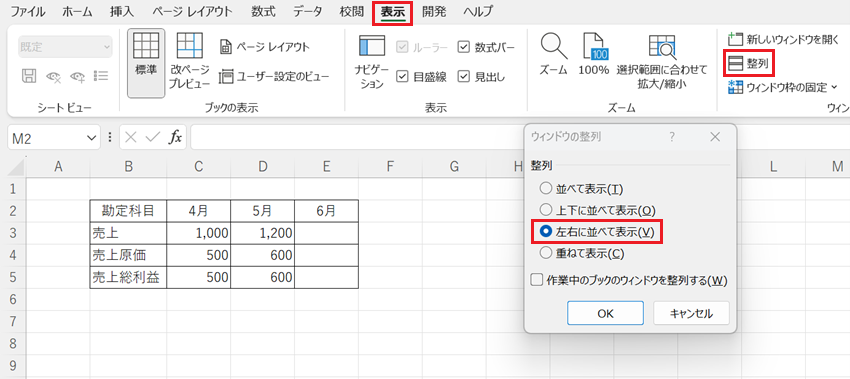Check 作業中のブックのウィンドウを整列する checkbox
This screenshot has width=850, height=379.
537,280
